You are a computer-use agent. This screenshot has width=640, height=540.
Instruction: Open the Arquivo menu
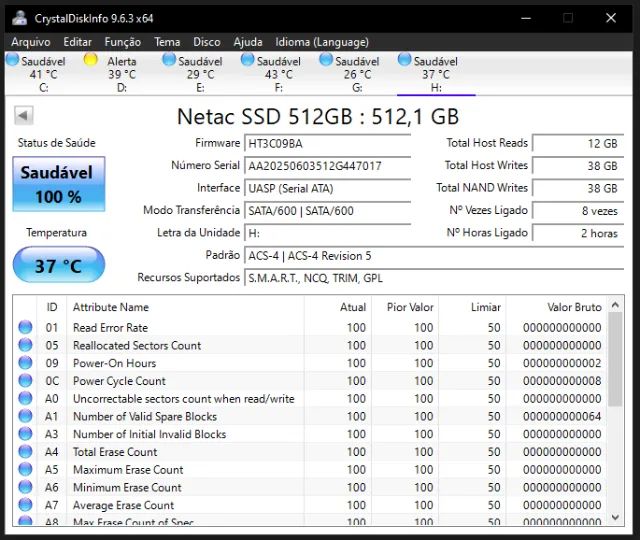[x=31, y=42]
